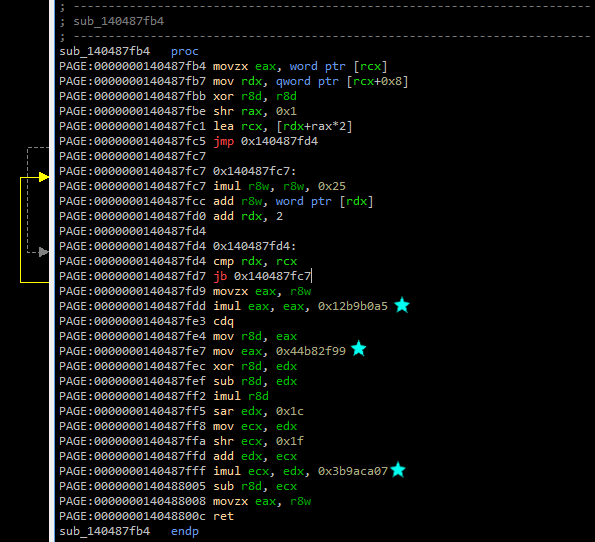Screen dimensions: 595x542
Task: Click the yellow jump arrow head at 0x140487fc7
Action: (x=44, y=177)
